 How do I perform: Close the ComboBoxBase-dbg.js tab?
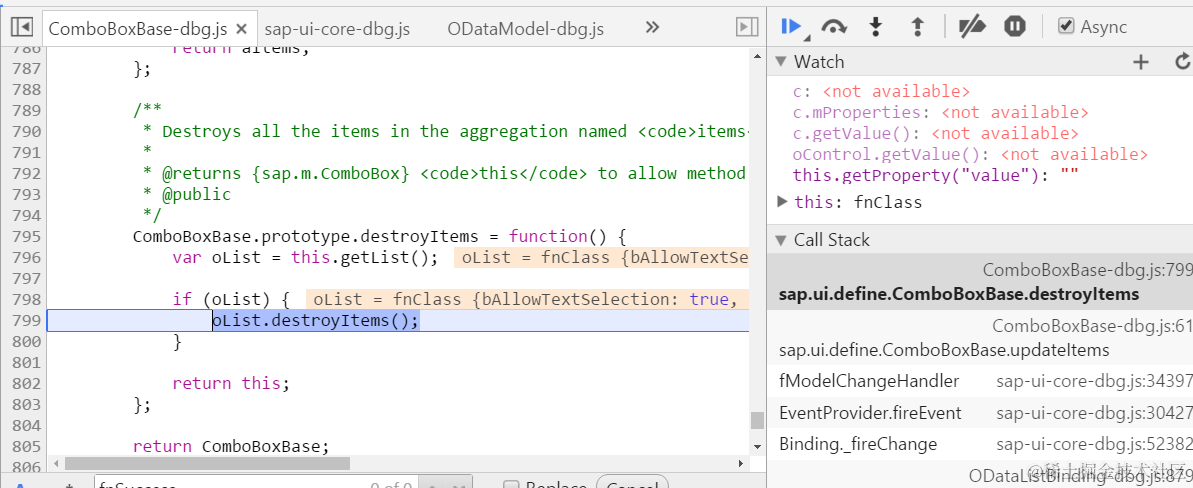coord(242,29)
